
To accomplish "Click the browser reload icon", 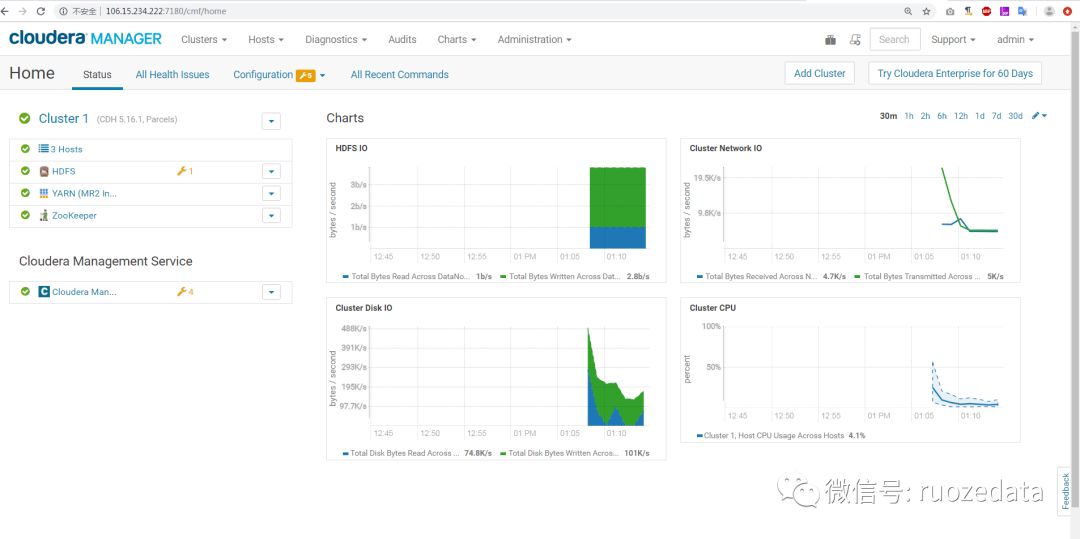I will click(x=41, y=11).
